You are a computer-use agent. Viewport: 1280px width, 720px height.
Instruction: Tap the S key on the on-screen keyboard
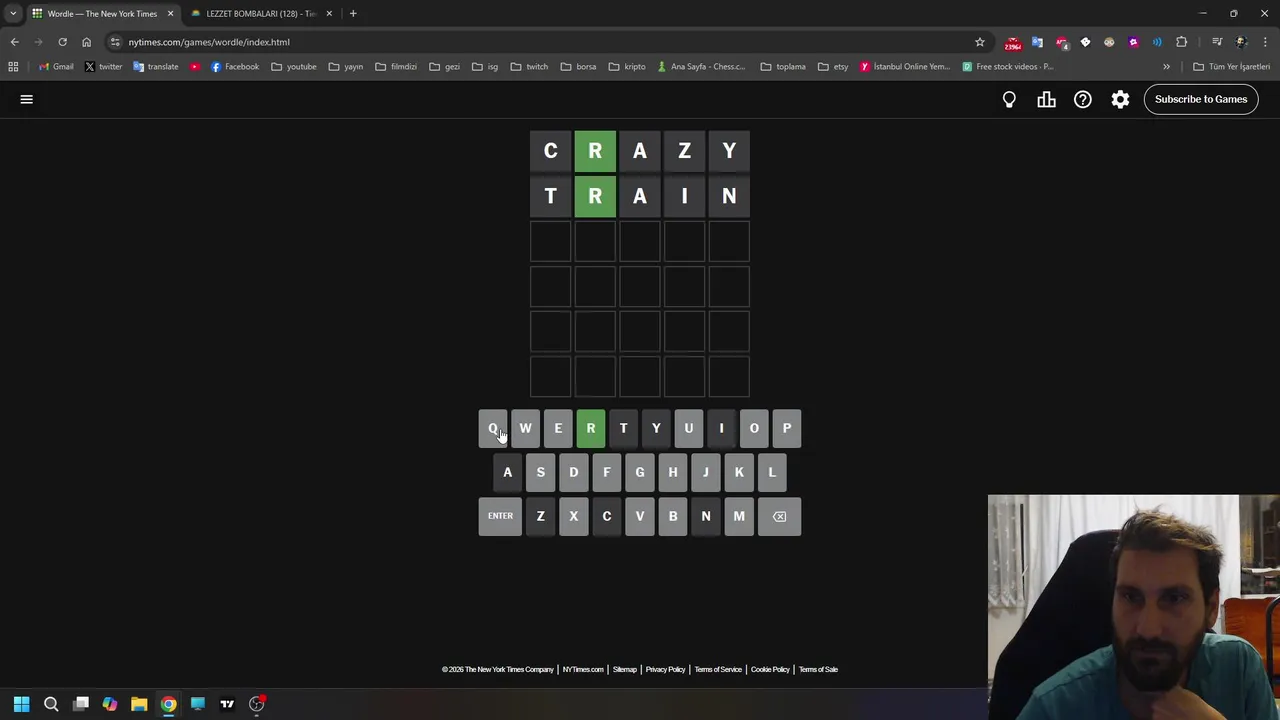(541, 472)
